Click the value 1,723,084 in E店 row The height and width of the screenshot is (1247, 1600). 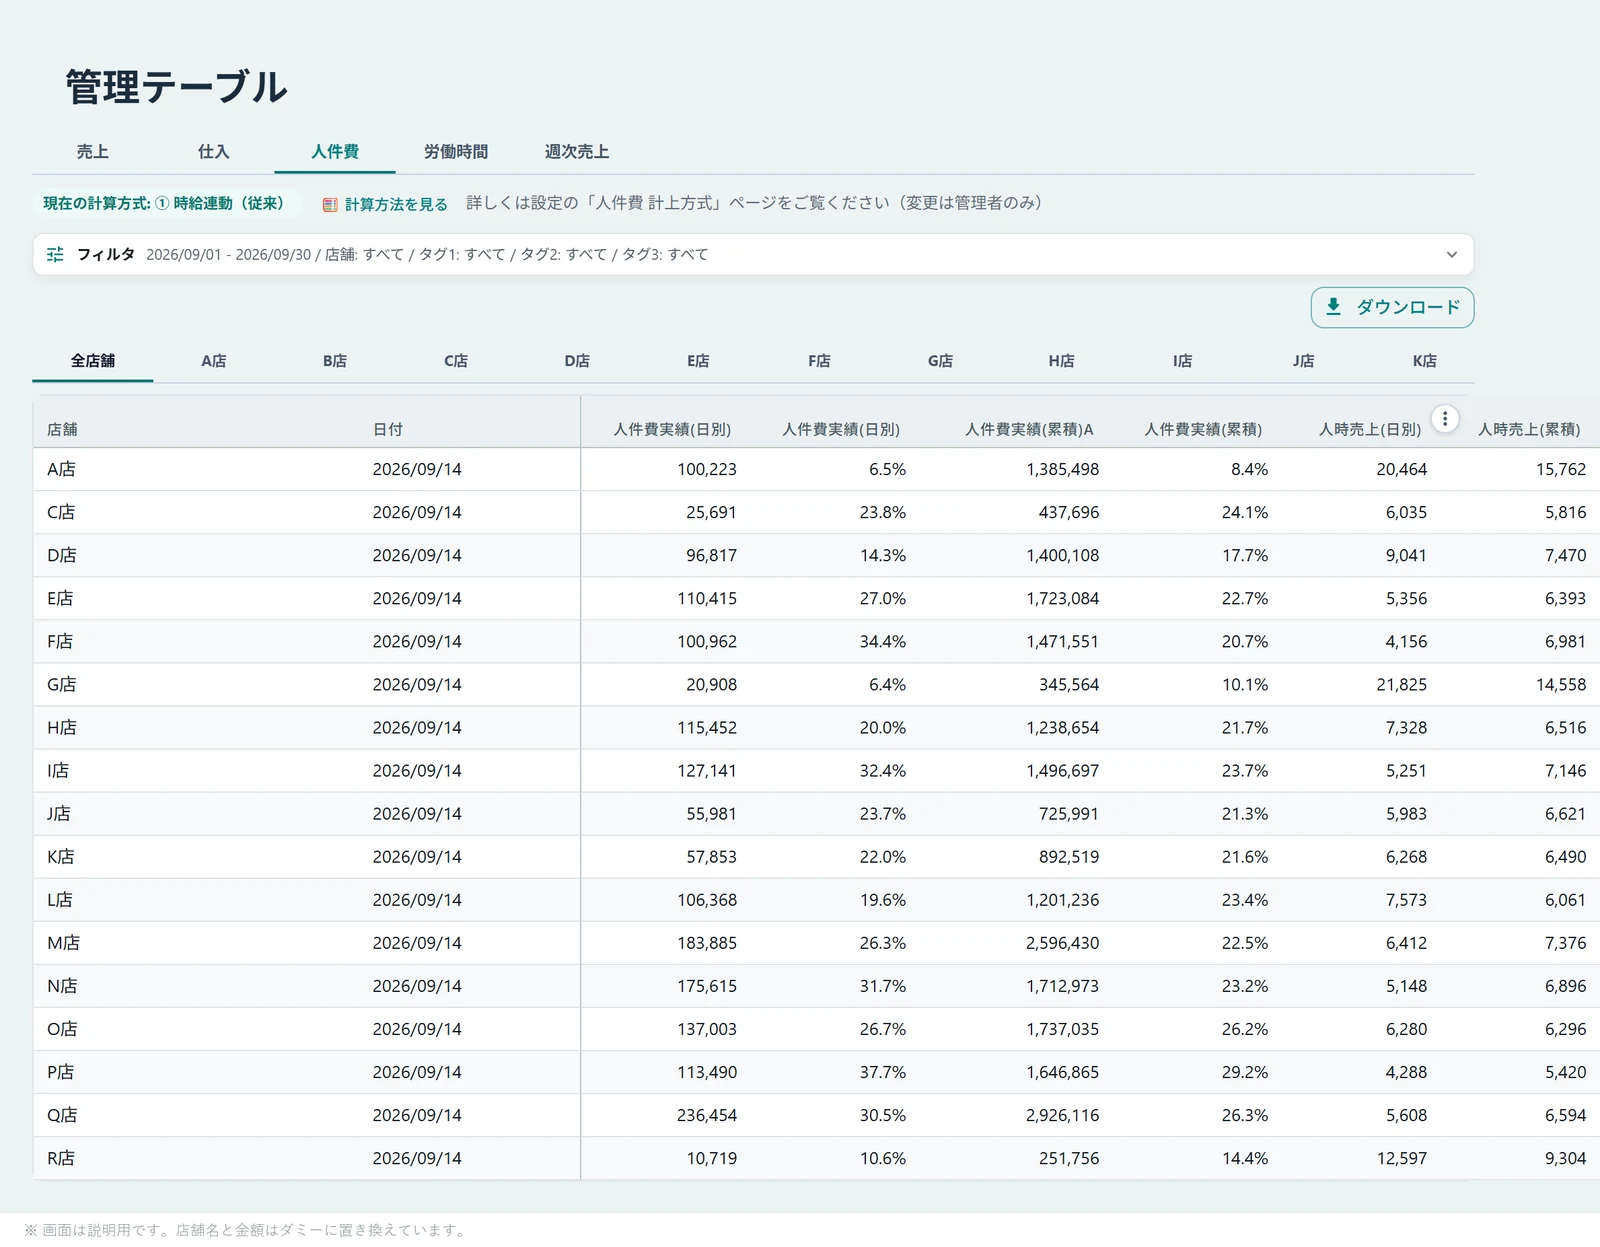coord(1062,598)
